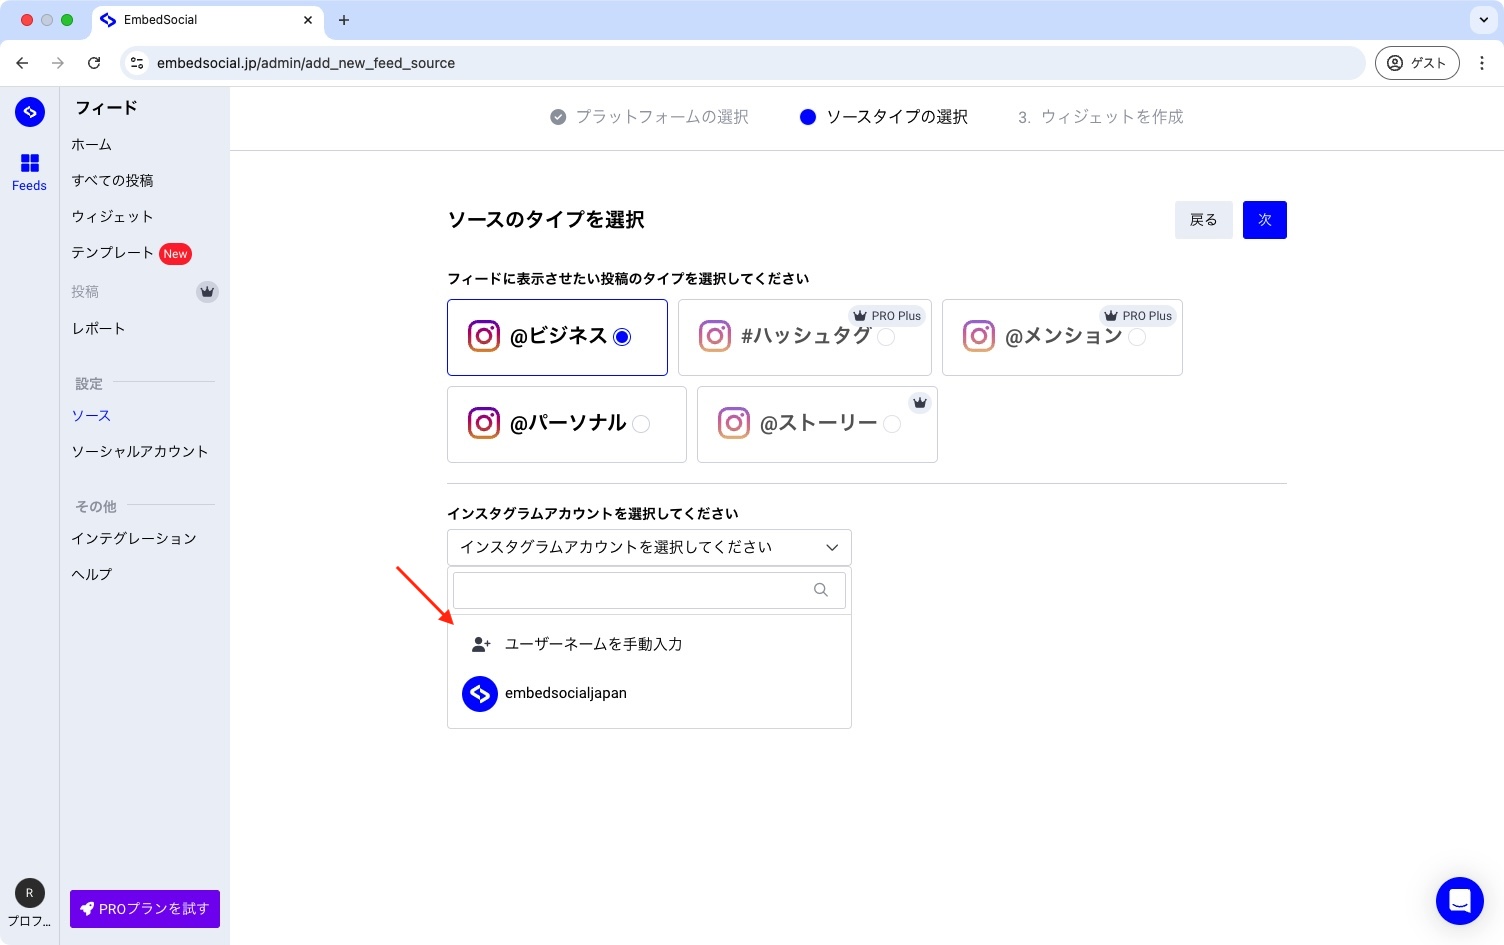Click the ゲスト profile button

1417,63
